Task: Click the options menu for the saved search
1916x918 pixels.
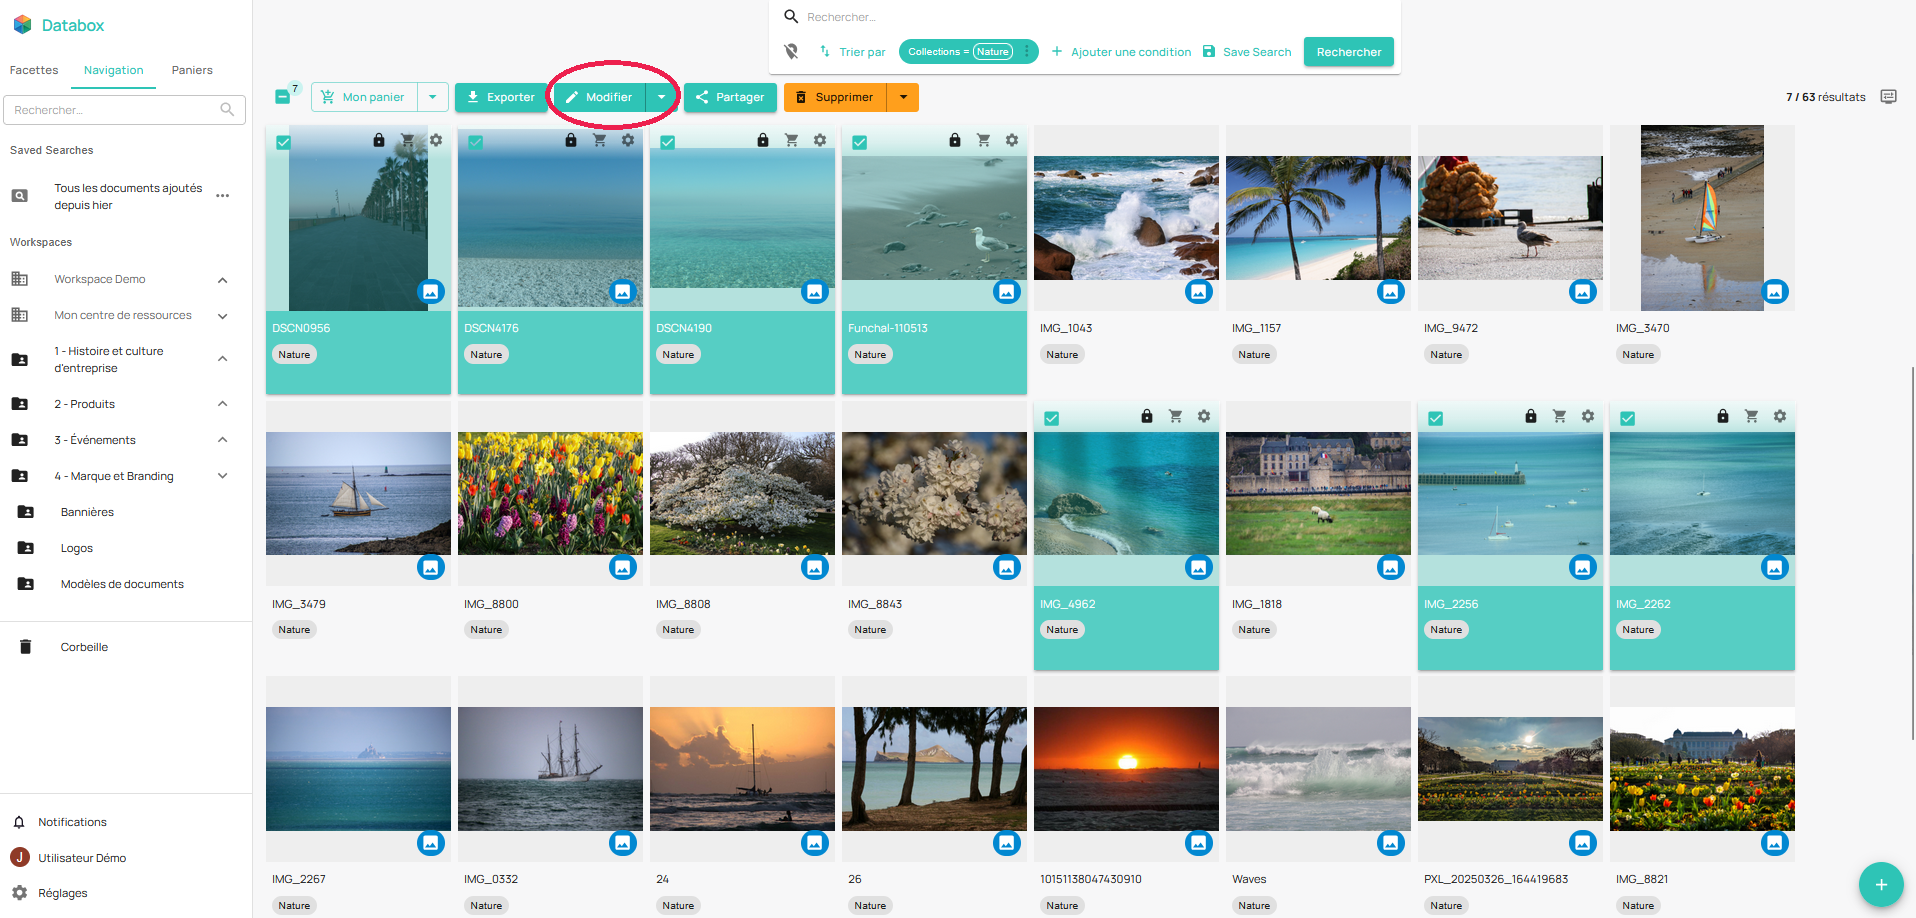Action: click(223, 196)
